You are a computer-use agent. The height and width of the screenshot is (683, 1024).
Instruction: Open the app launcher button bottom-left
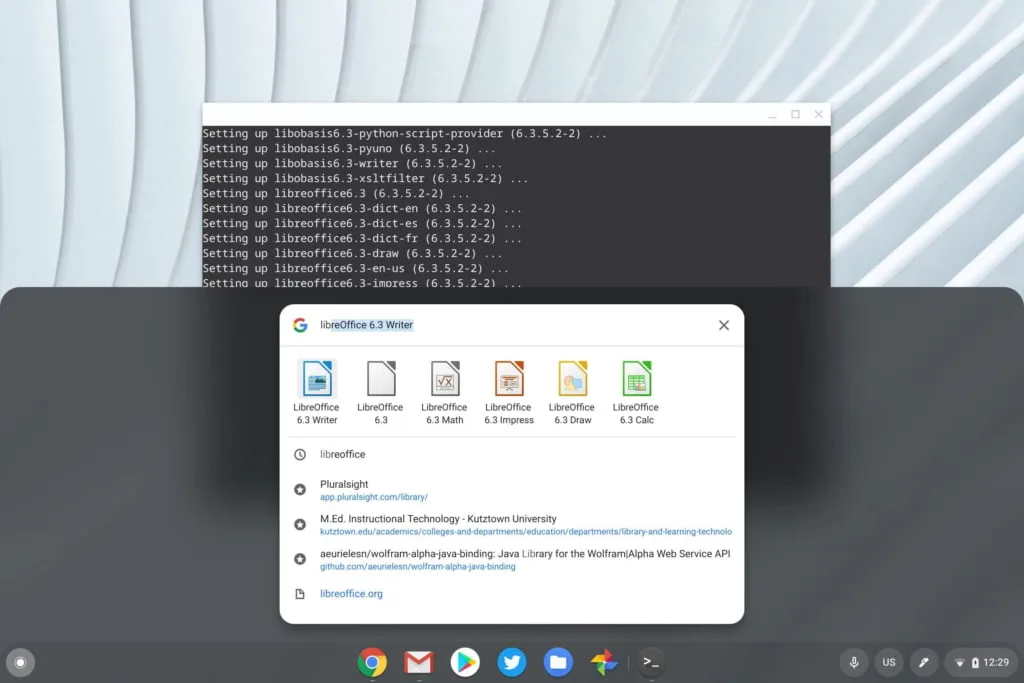pyautogui.click(x=20, y=662)
